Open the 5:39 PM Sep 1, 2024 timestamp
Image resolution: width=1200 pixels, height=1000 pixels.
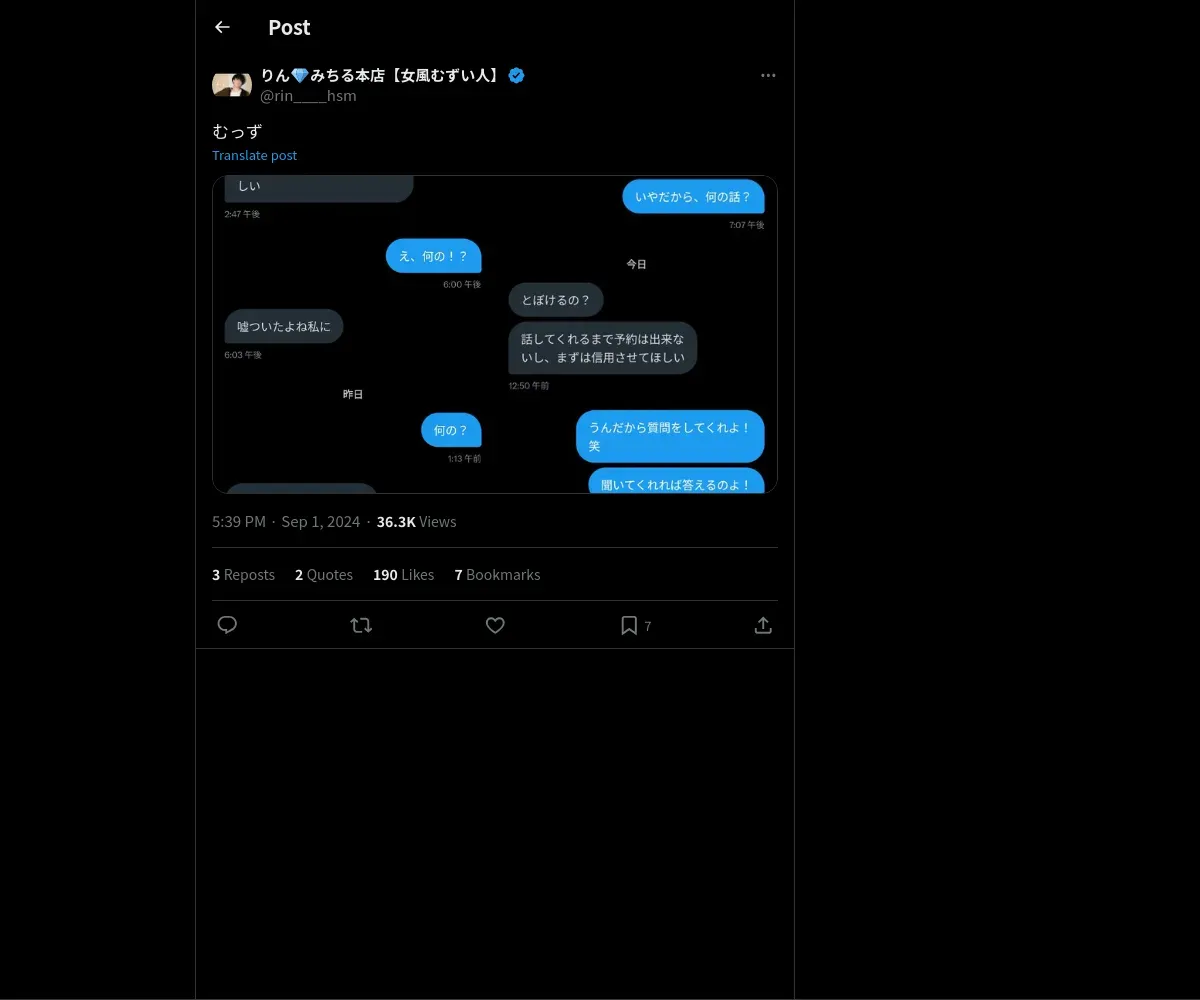(286, 522)
